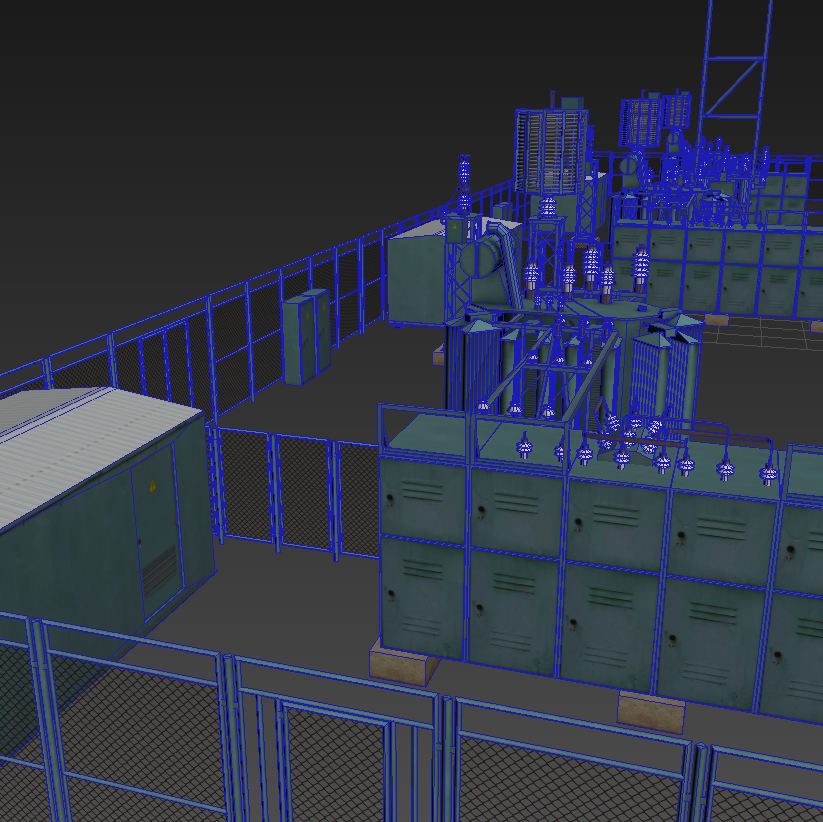Select the inner chain-link gate panel

pos(302,492)
